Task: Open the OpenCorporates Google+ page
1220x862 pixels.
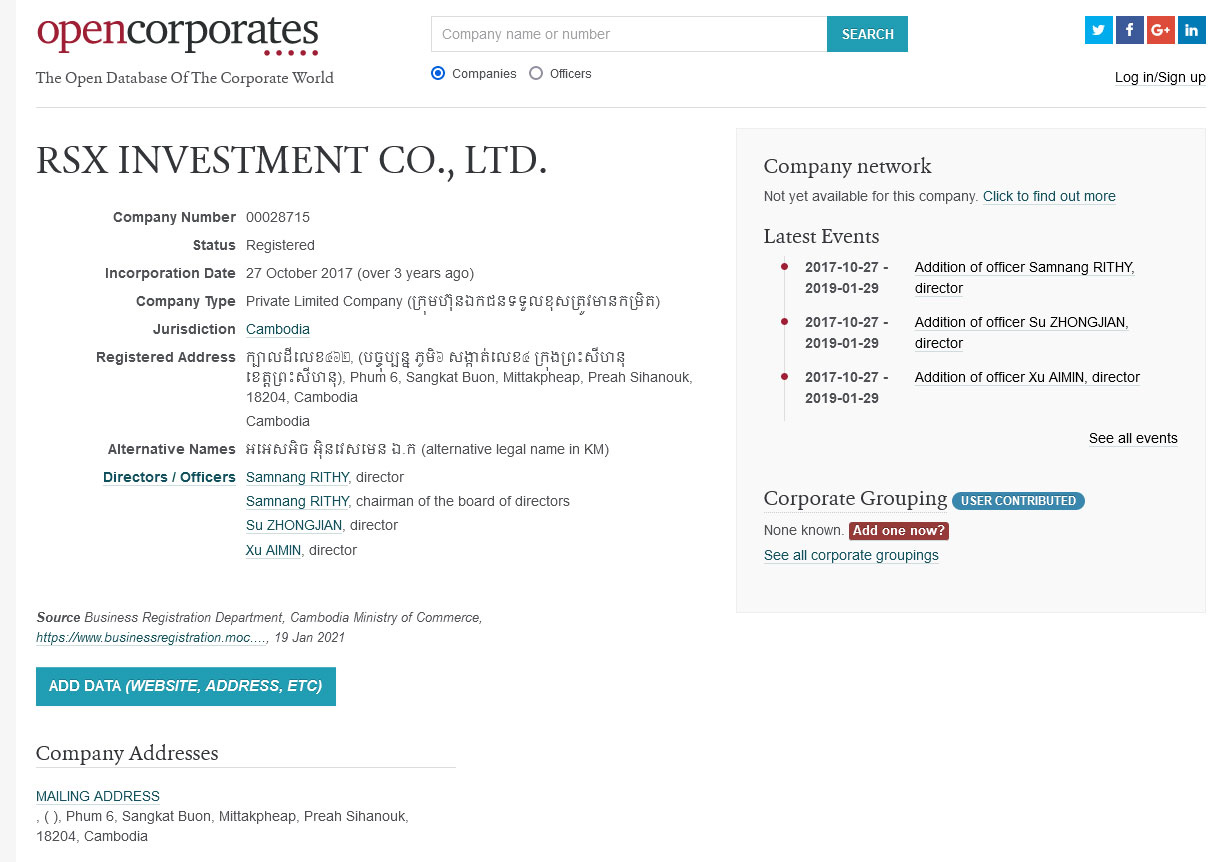Action: [1160, 30]
